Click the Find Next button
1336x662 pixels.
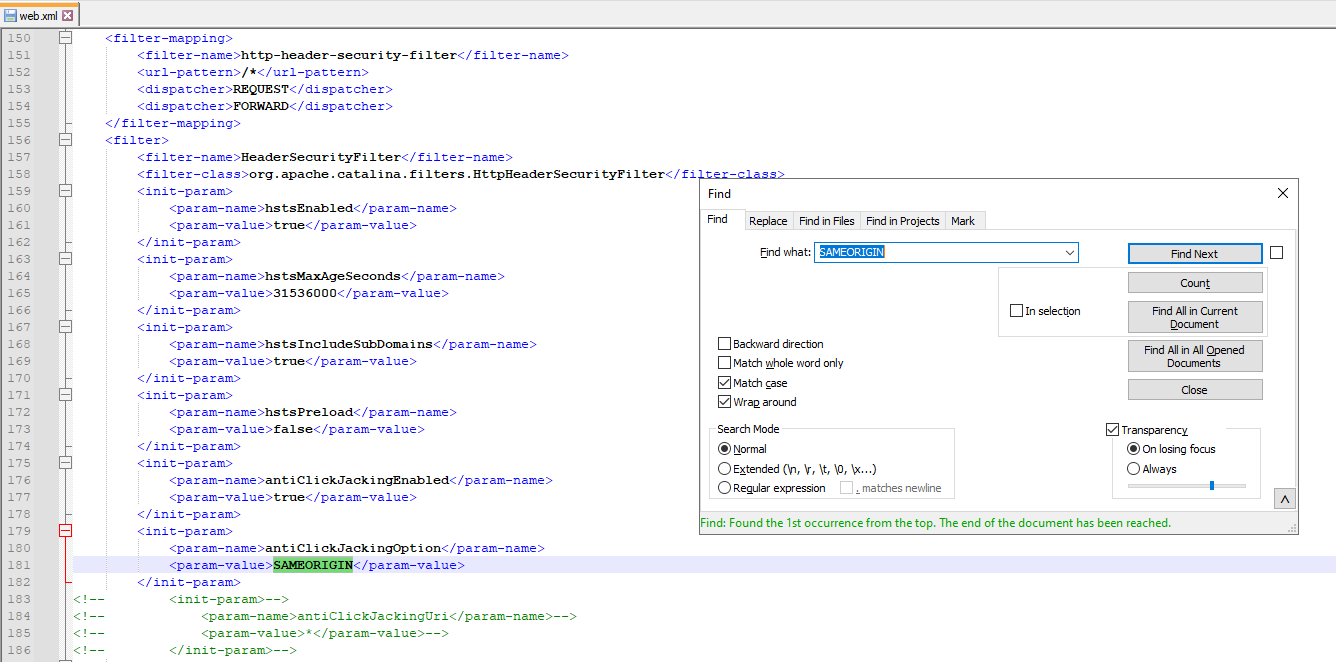point(1195,253)
